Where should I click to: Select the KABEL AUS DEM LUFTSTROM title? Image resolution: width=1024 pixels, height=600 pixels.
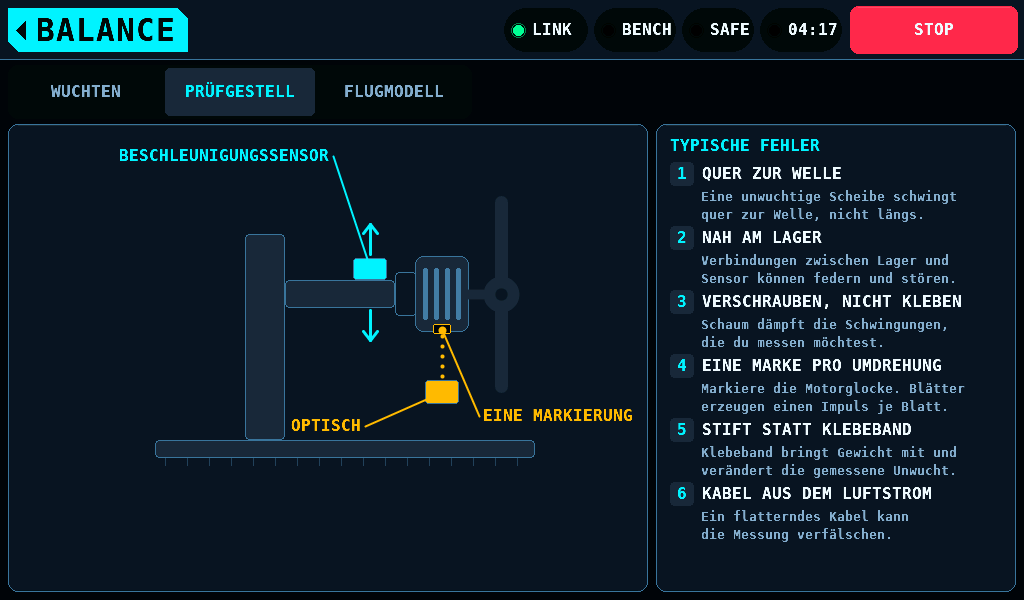pyautogui.click(x=816, y=494)
